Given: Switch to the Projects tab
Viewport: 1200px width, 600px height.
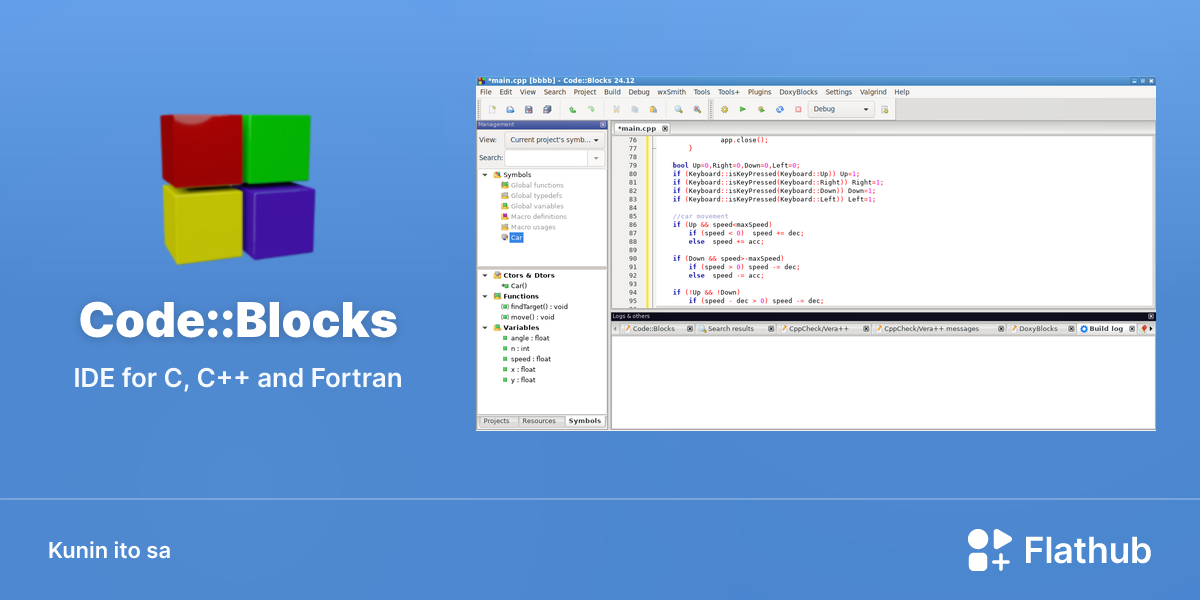Looking at the screenshot, I should pos(497,421).
